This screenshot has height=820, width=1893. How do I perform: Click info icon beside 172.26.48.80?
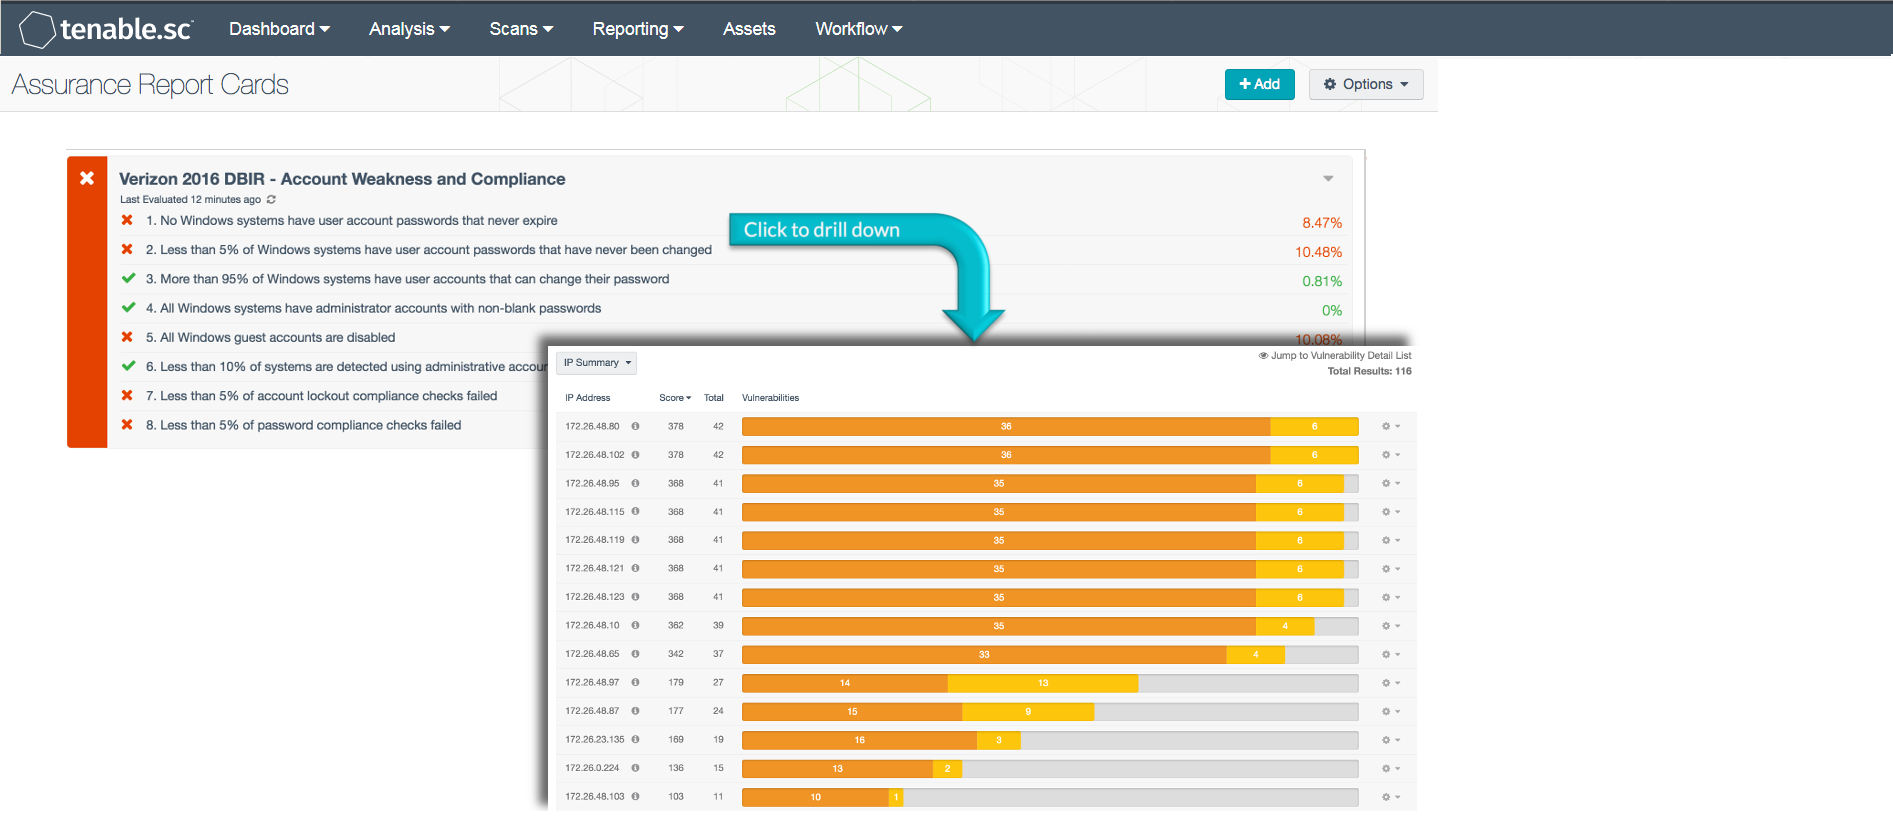pos(635,426)
